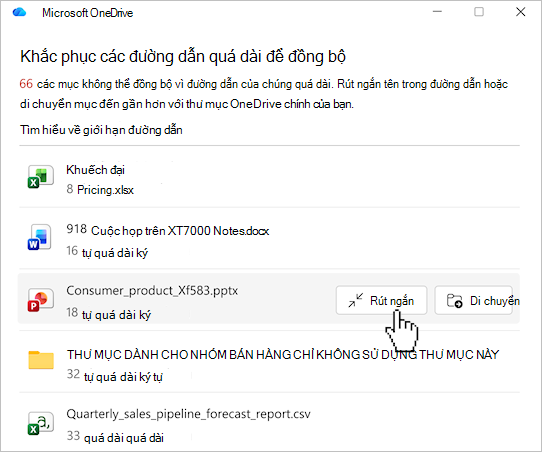
Task: Select THƯ MỤC DÀNH CHO NHÓM BÁN HÀNG folder row
Action: click(x=269, y=361)
